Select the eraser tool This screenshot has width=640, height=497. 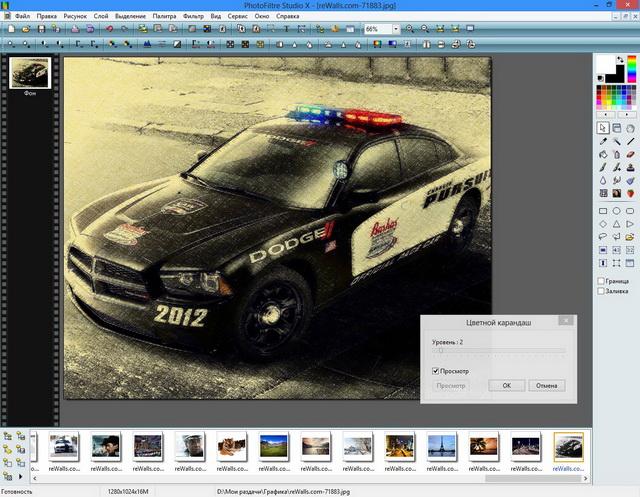pos(631,155)
